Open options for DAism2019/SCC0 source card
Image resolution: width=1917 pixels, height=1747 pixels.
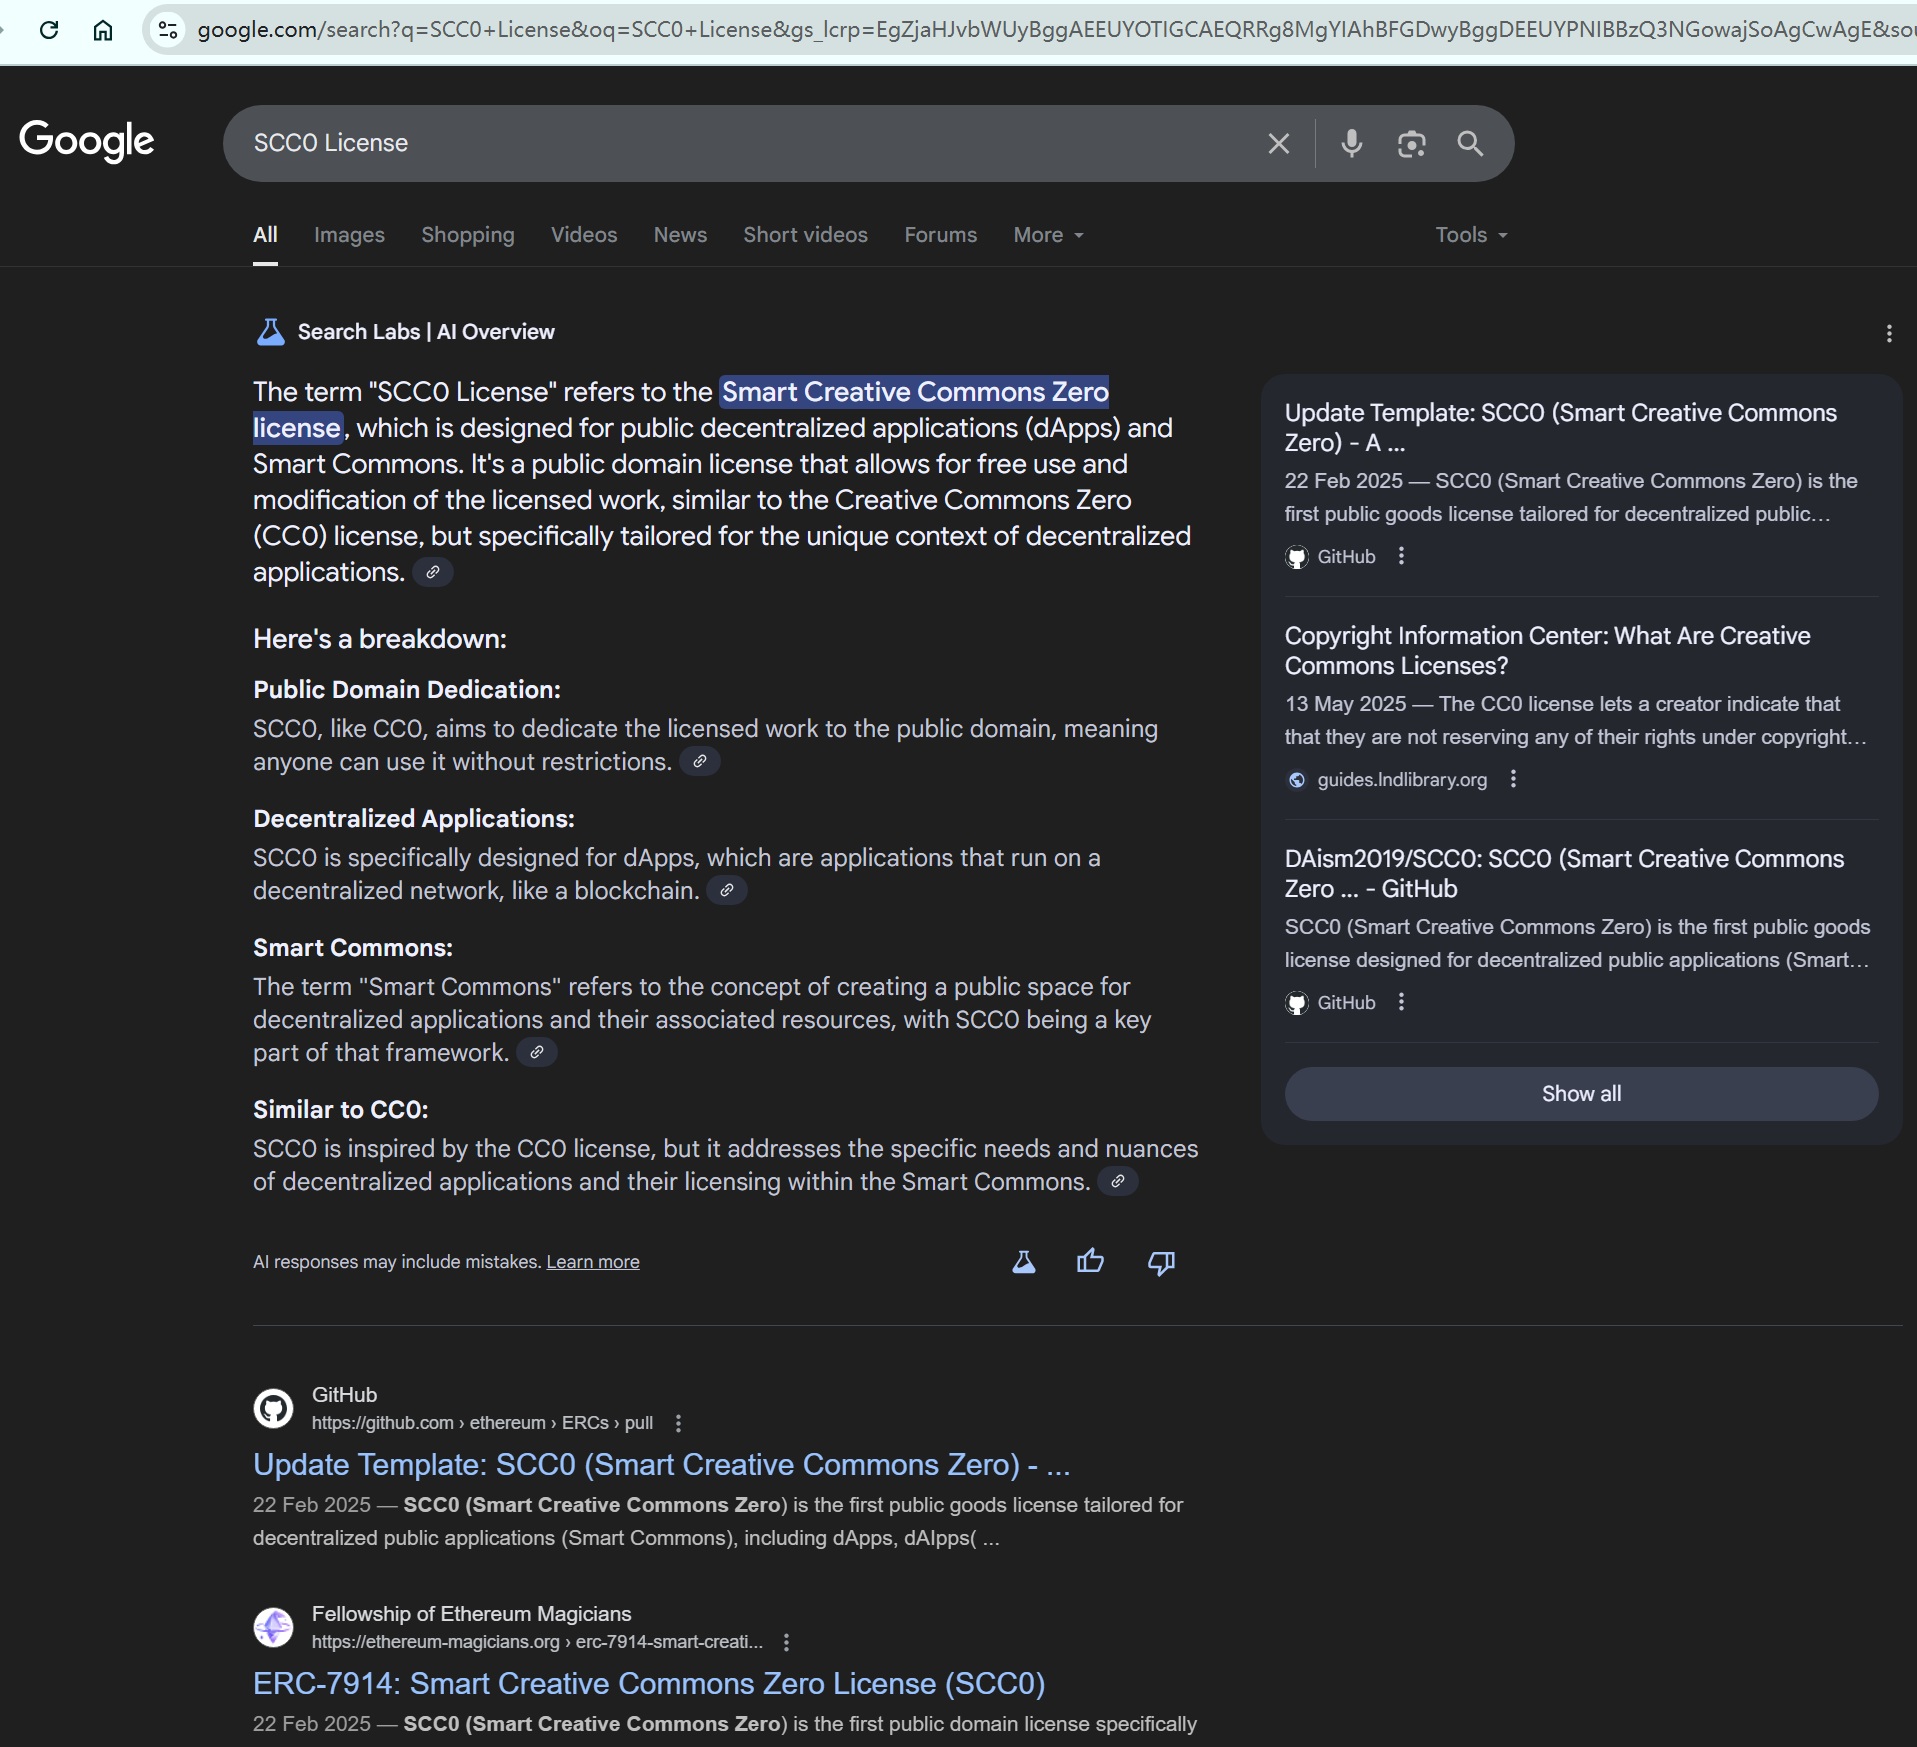coord(1402,1002)
